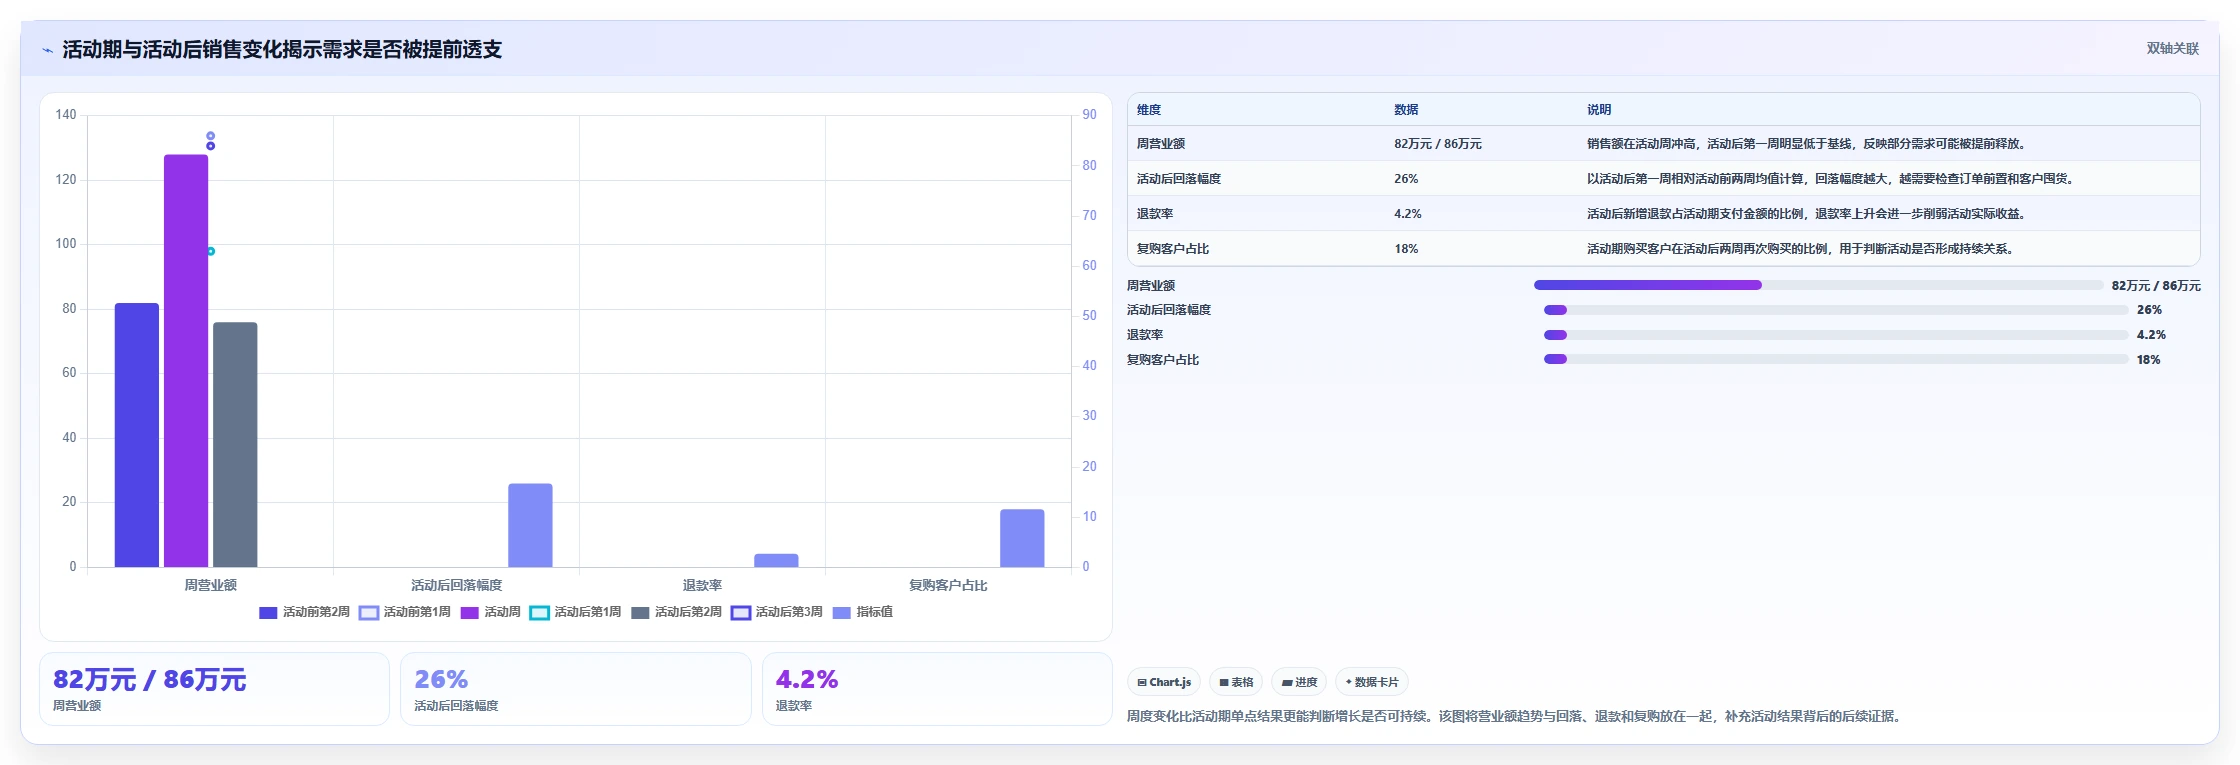This screenshot has width=2240, height=765.
Task: Click the table value 82万元 / 86万元
Action: pos(1438,144)
